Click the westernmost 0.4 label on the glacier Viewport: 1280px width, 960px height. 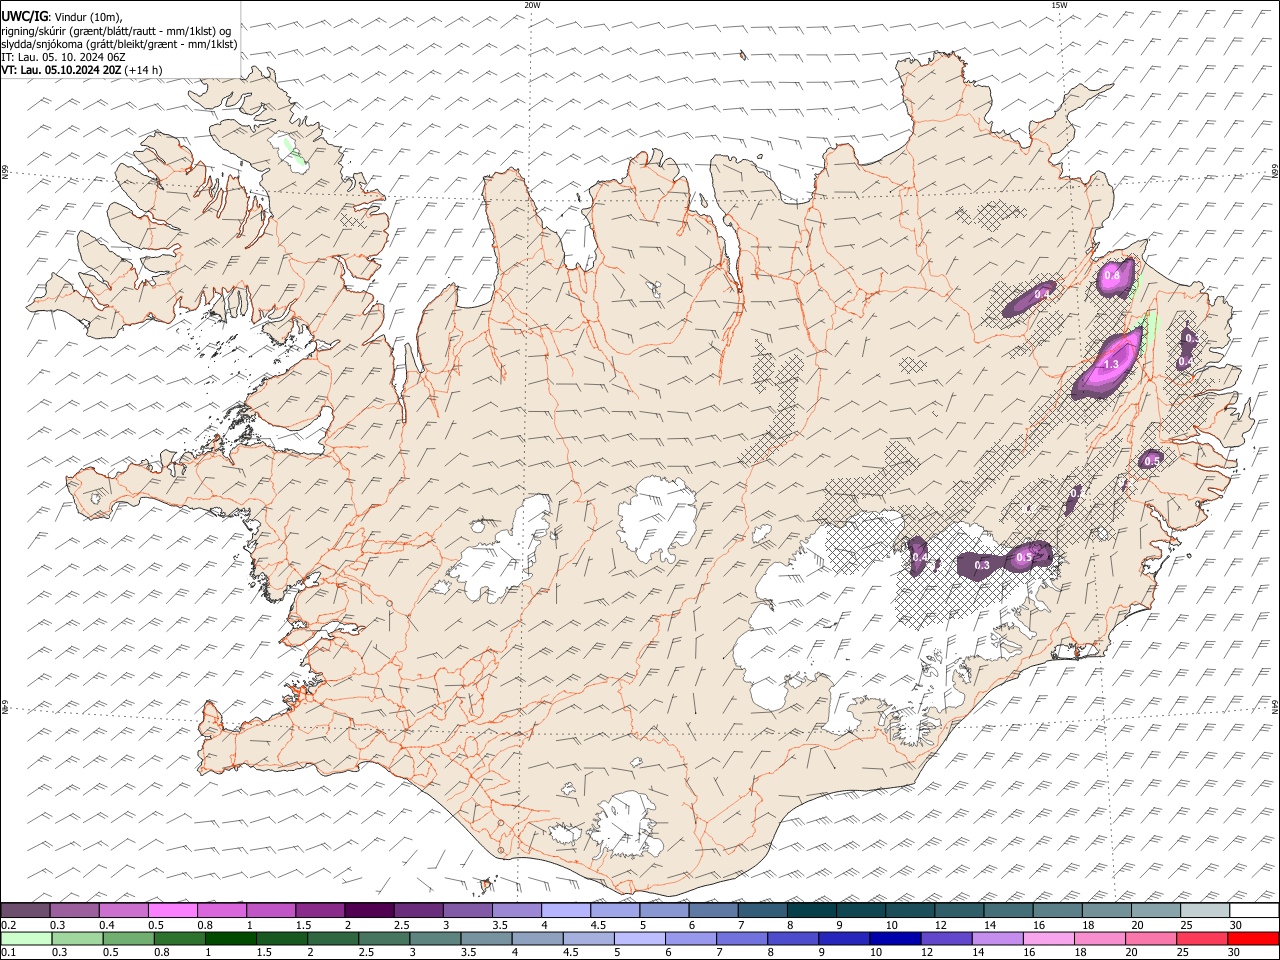pos(919,556)
